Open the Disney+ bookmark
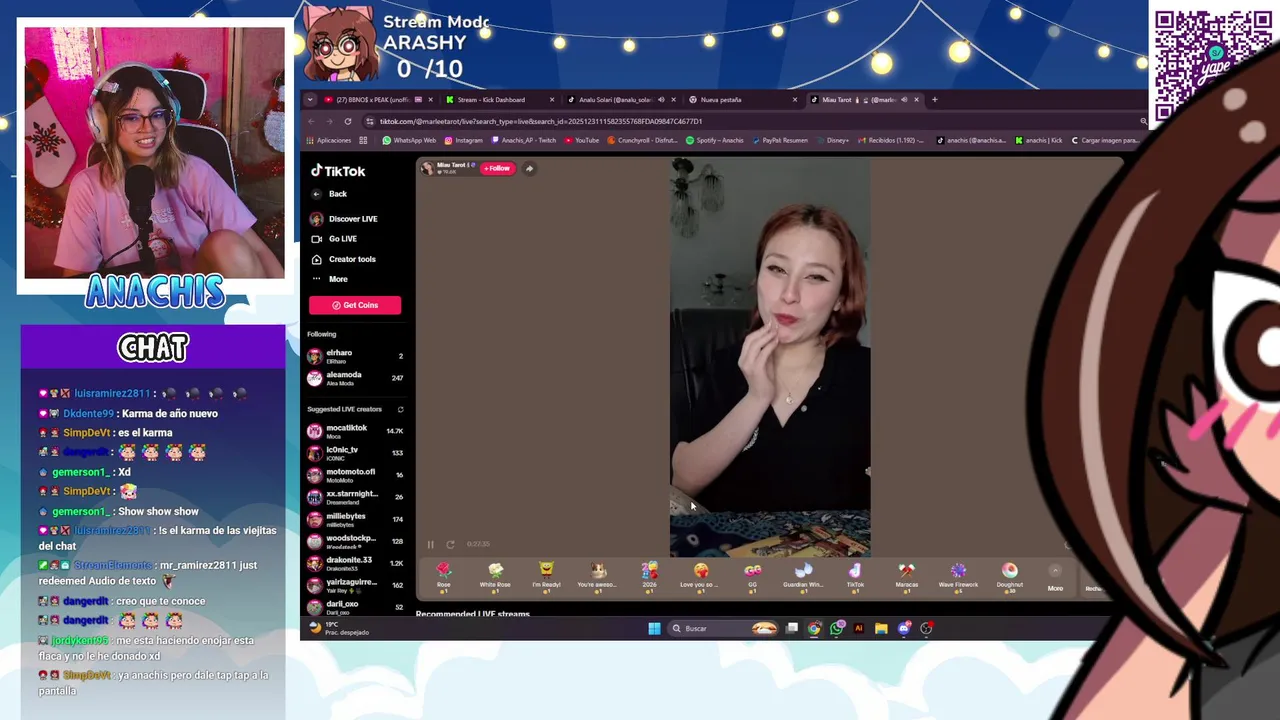 pyautogui.click(x=834, y=140)
